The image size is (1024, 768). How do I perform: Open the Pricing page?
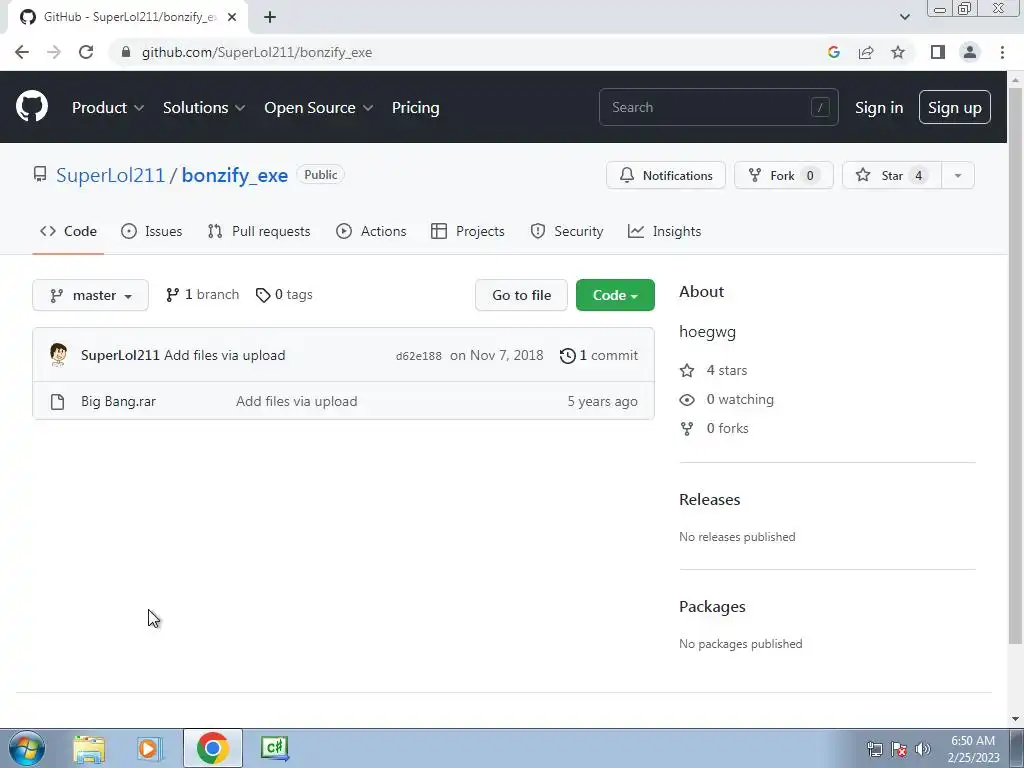[x=415, y=108]
